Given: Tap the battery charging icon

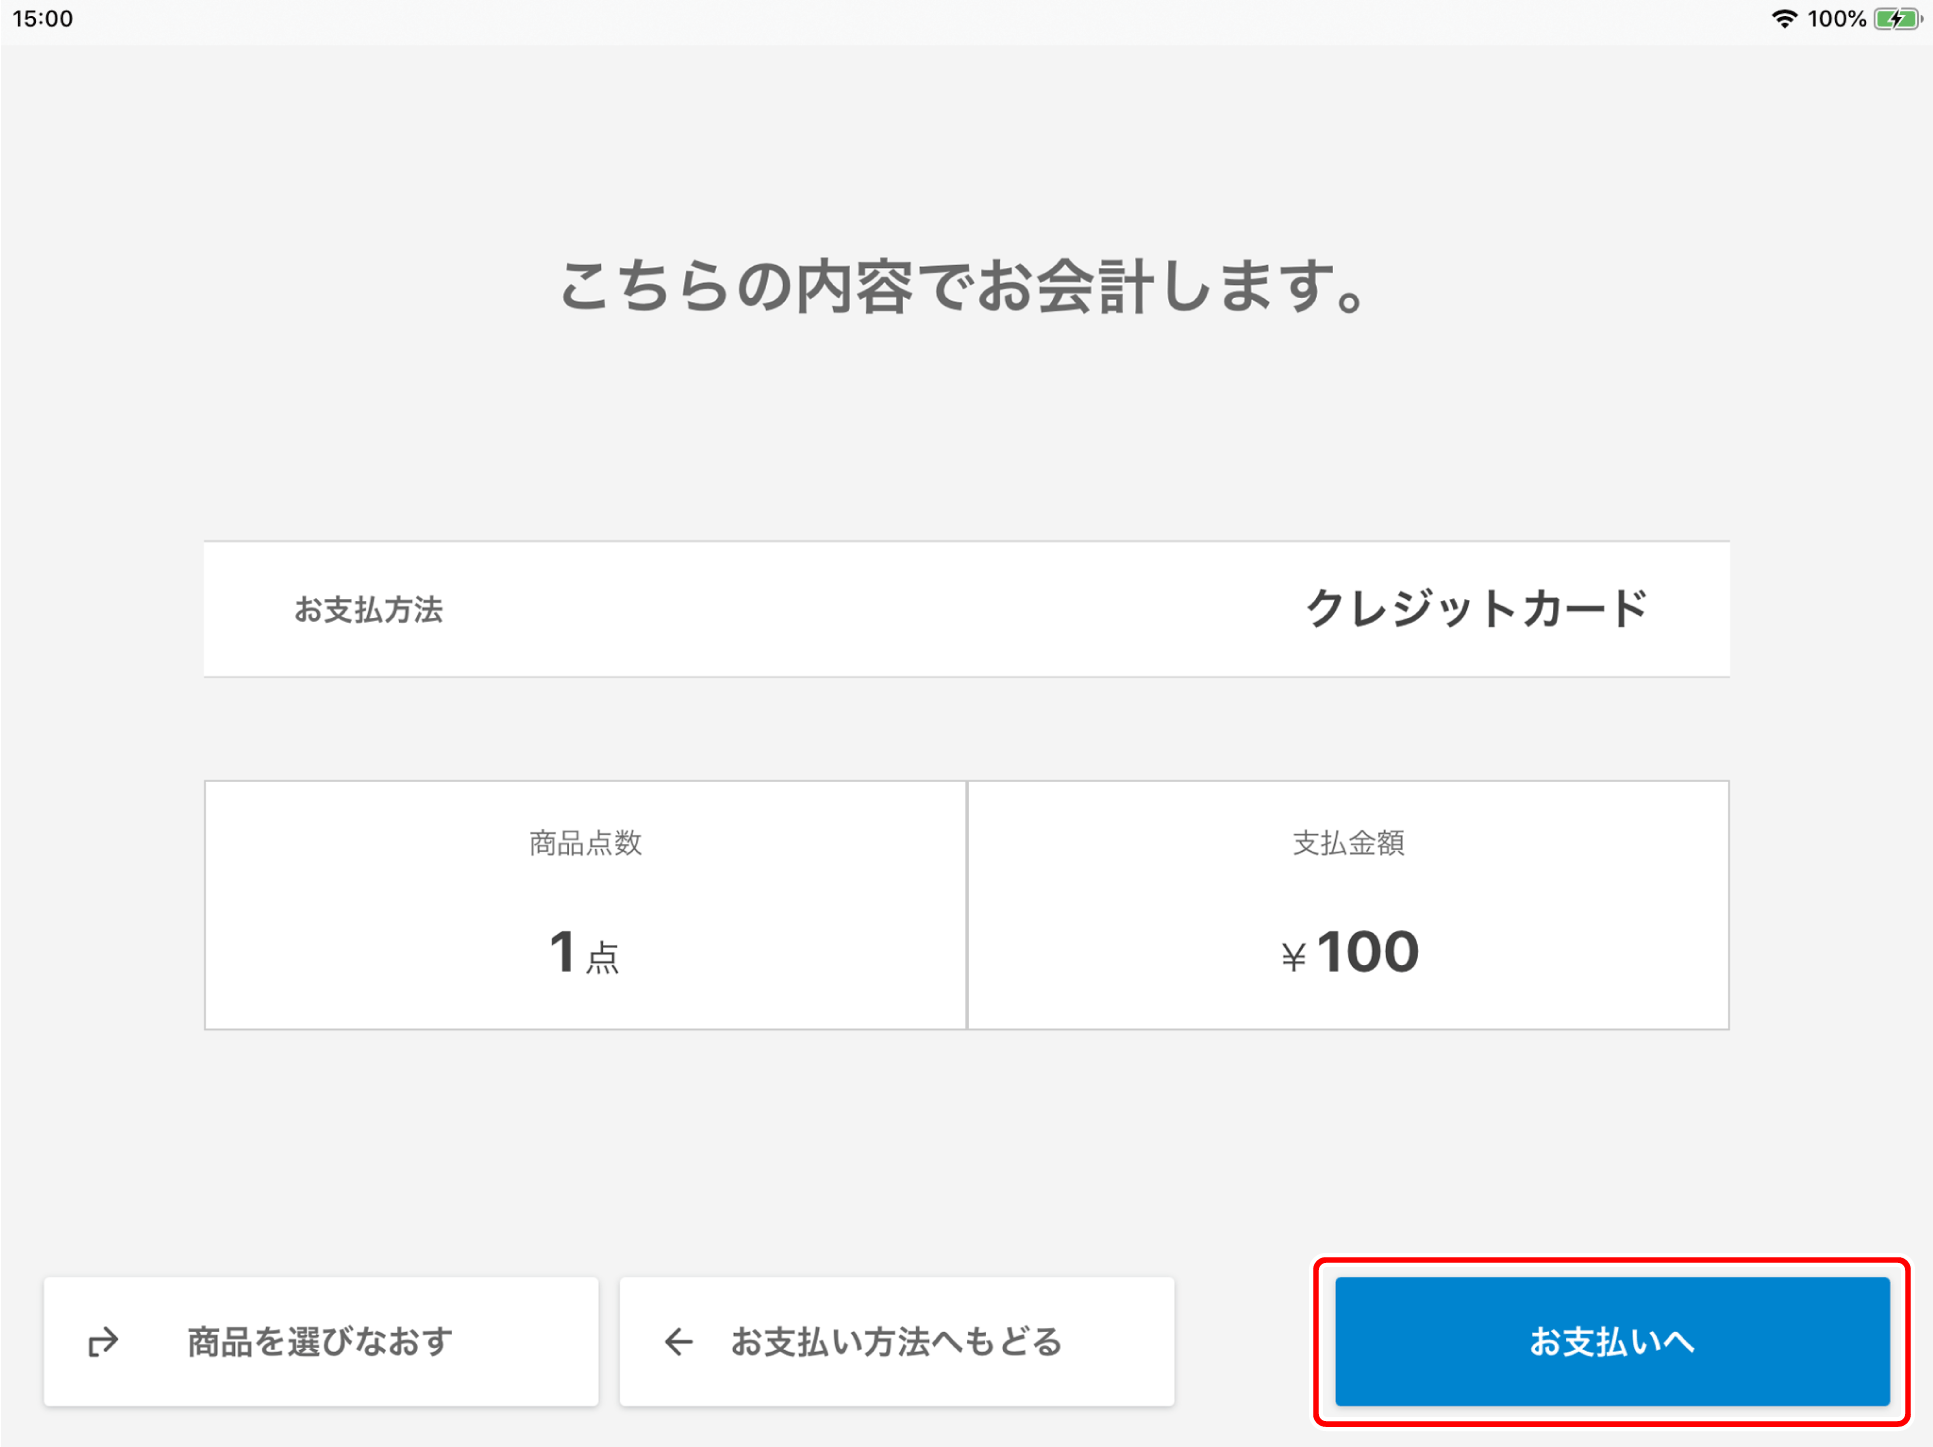Looking at the screenshot, I should [1897, 19].
